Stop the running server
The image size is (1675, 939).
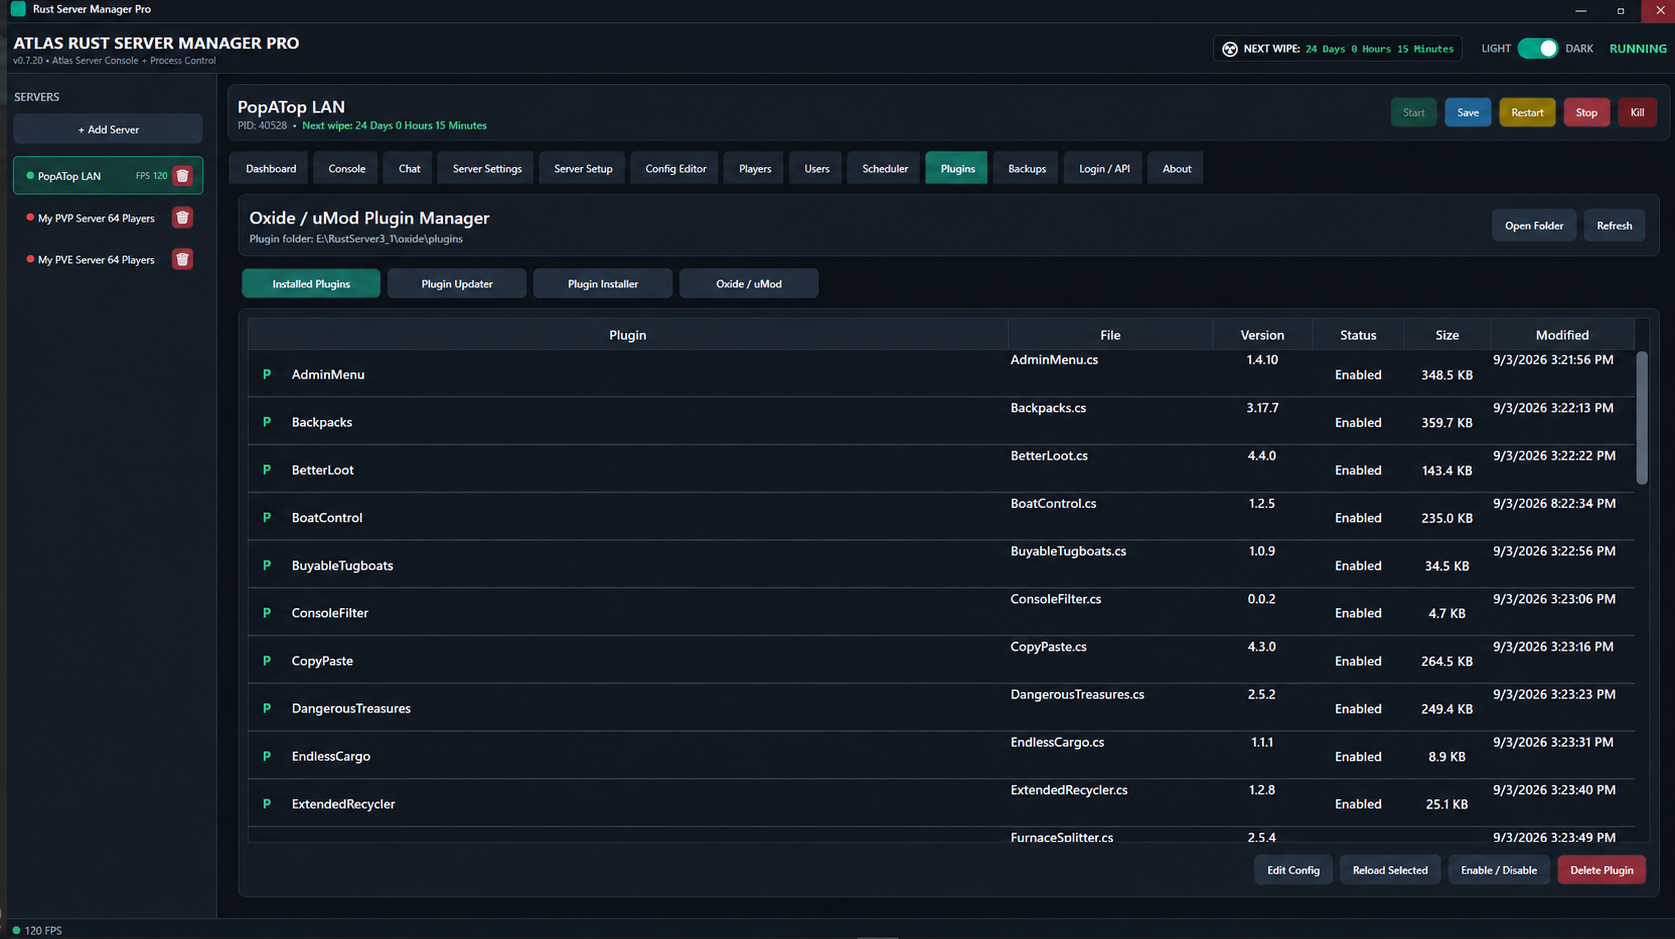[1586, 113]
